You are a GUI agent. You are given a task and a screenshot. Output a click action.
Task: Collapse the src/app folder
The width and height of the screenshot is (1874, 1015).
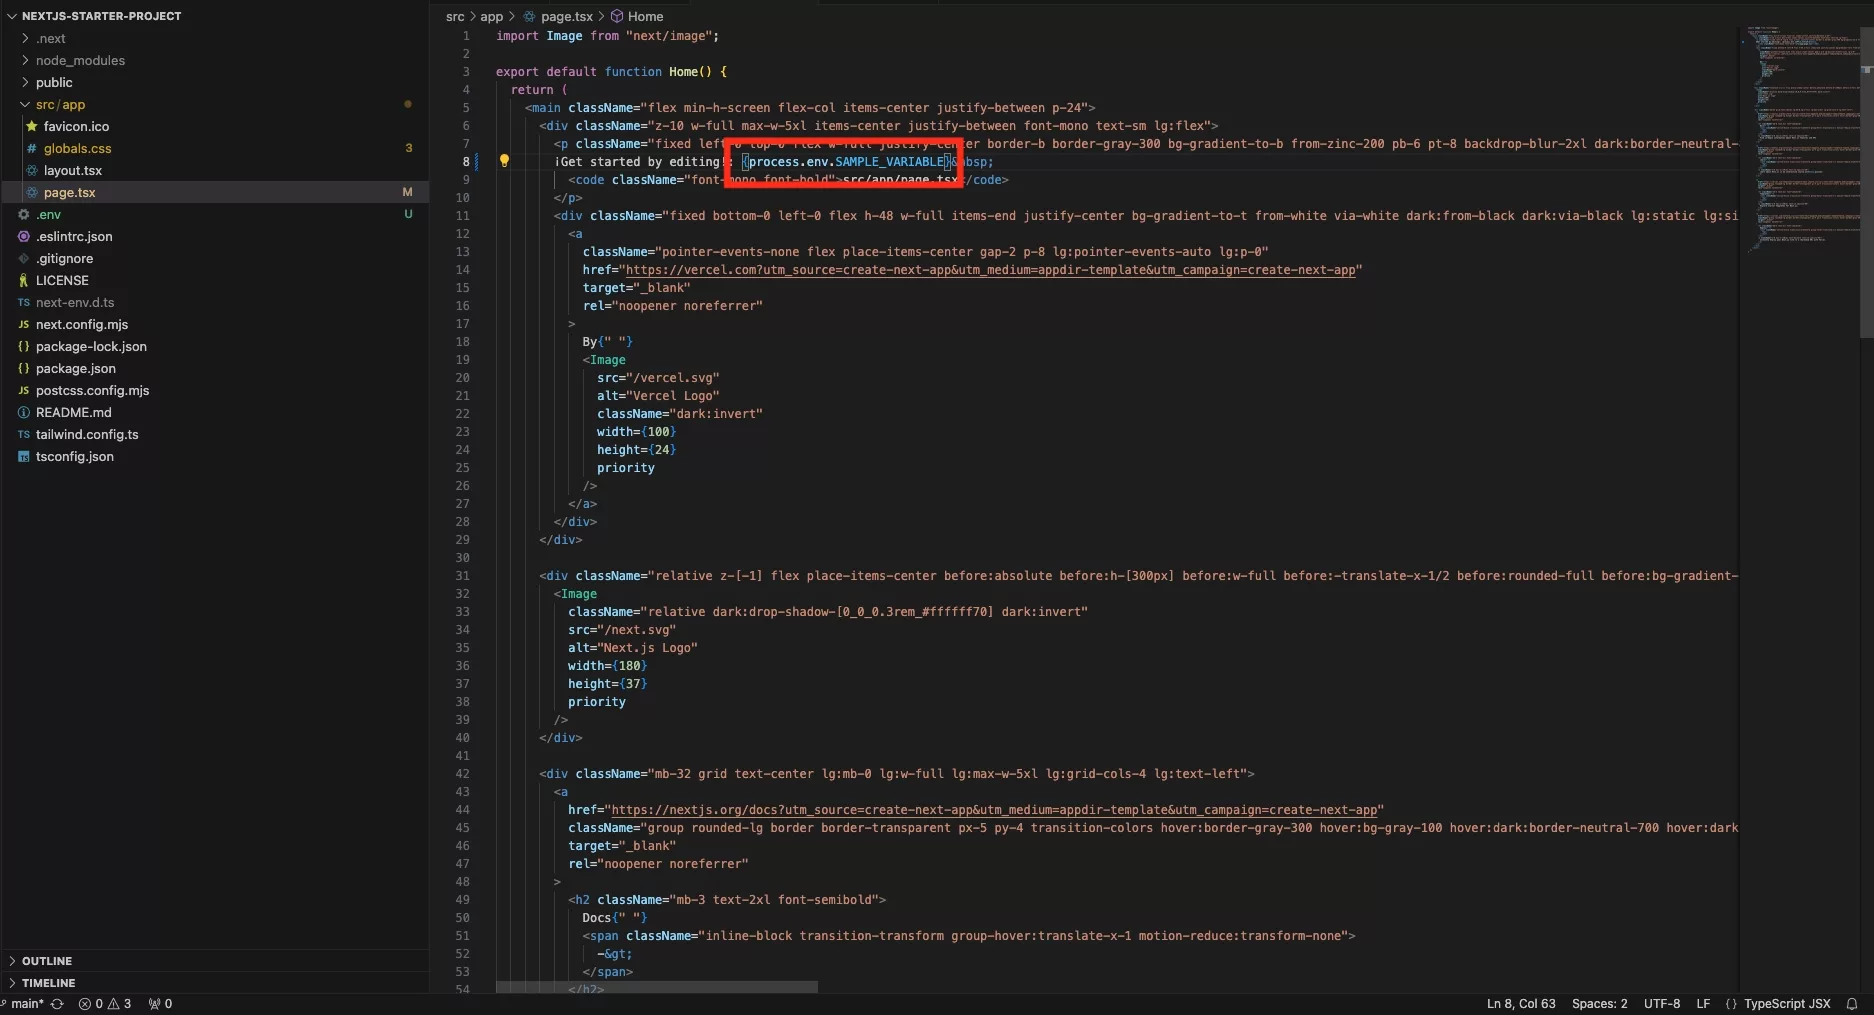click(23, 104)
